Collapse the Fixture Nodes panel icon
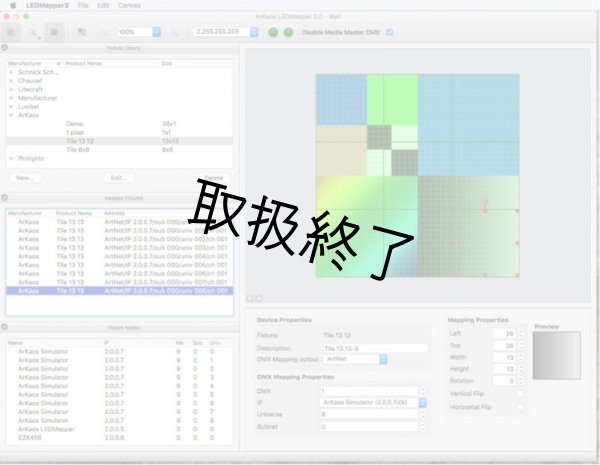The width and height of the screenshot is (600, 465). click(5, 327)
